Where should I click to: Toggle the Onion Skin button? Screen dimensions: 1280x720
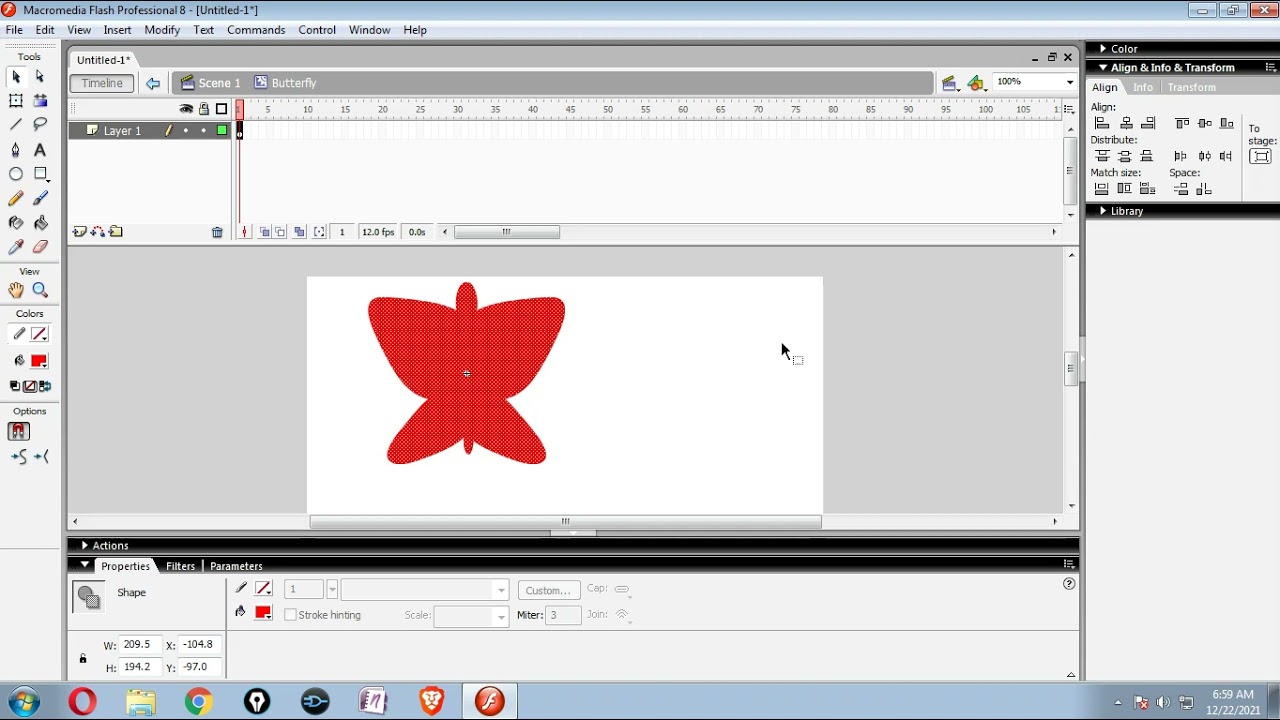(x=264, y=232)
